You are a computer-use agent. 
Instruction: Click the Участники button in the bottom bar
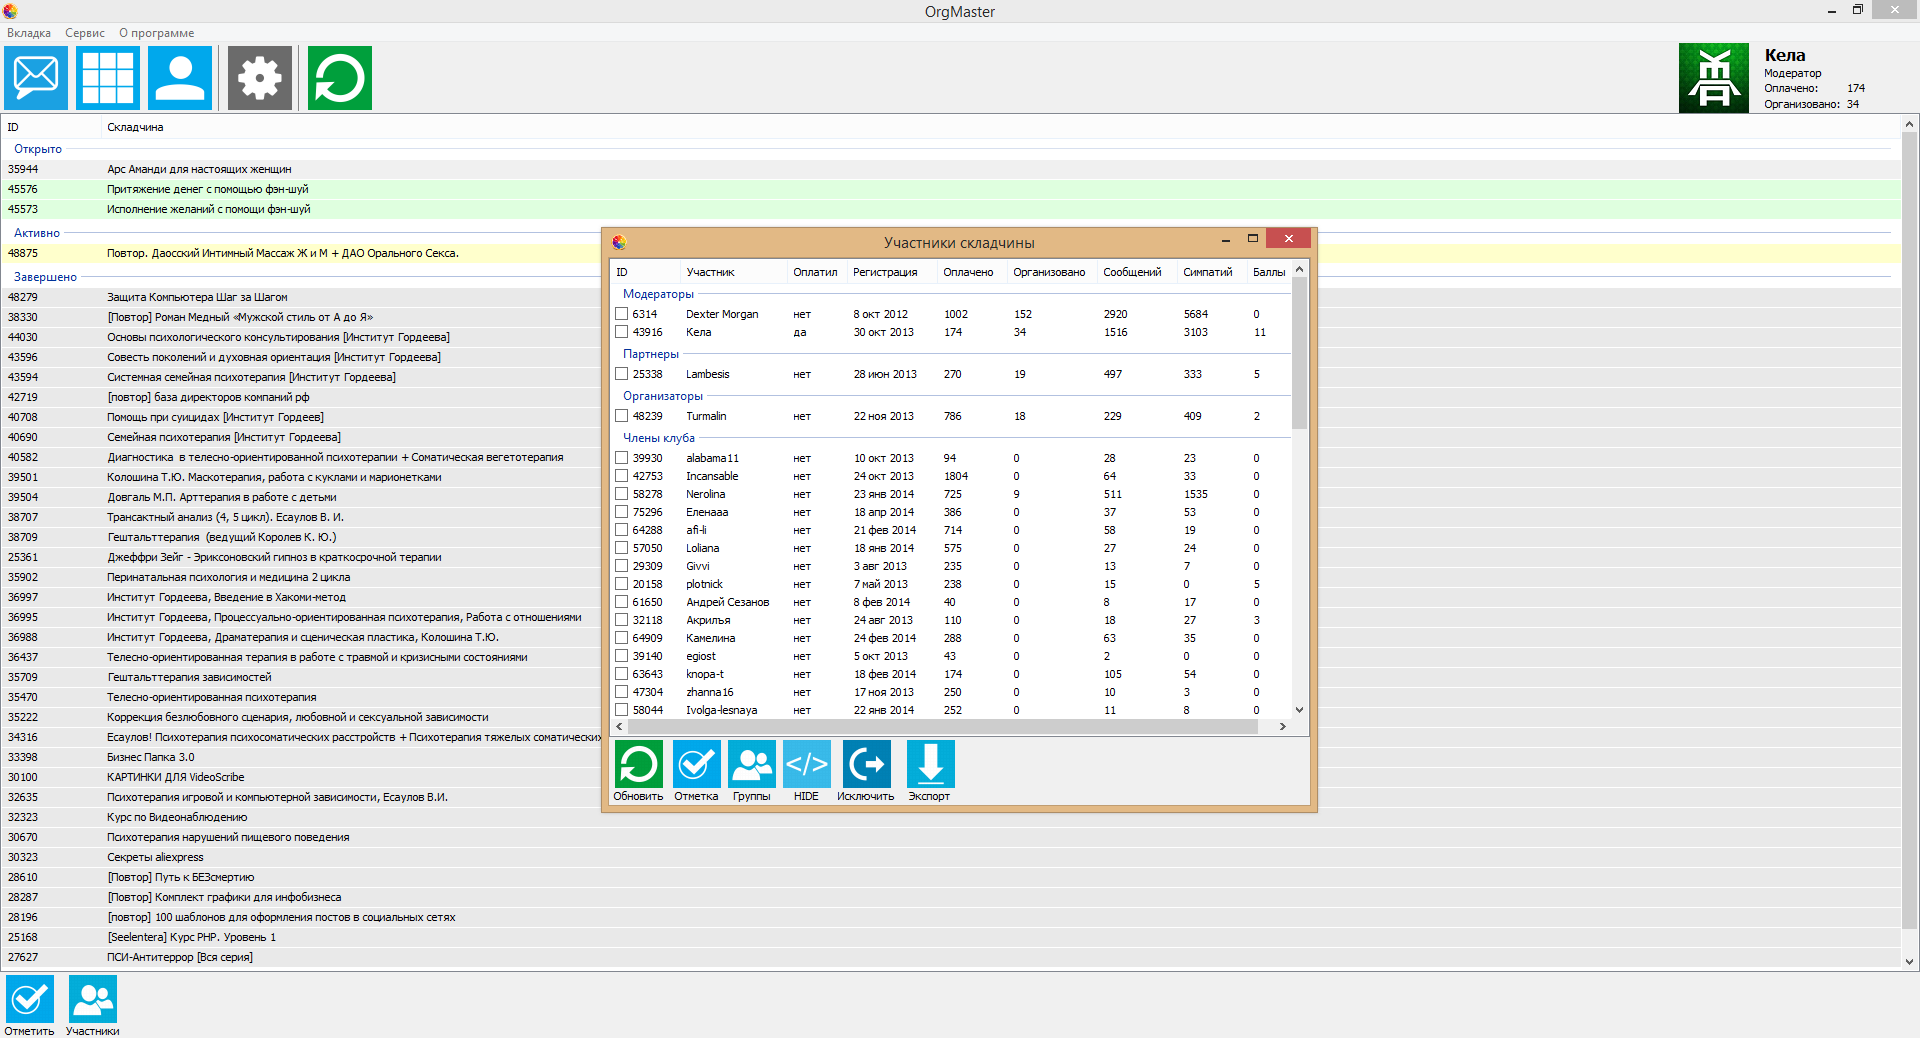93,1000
